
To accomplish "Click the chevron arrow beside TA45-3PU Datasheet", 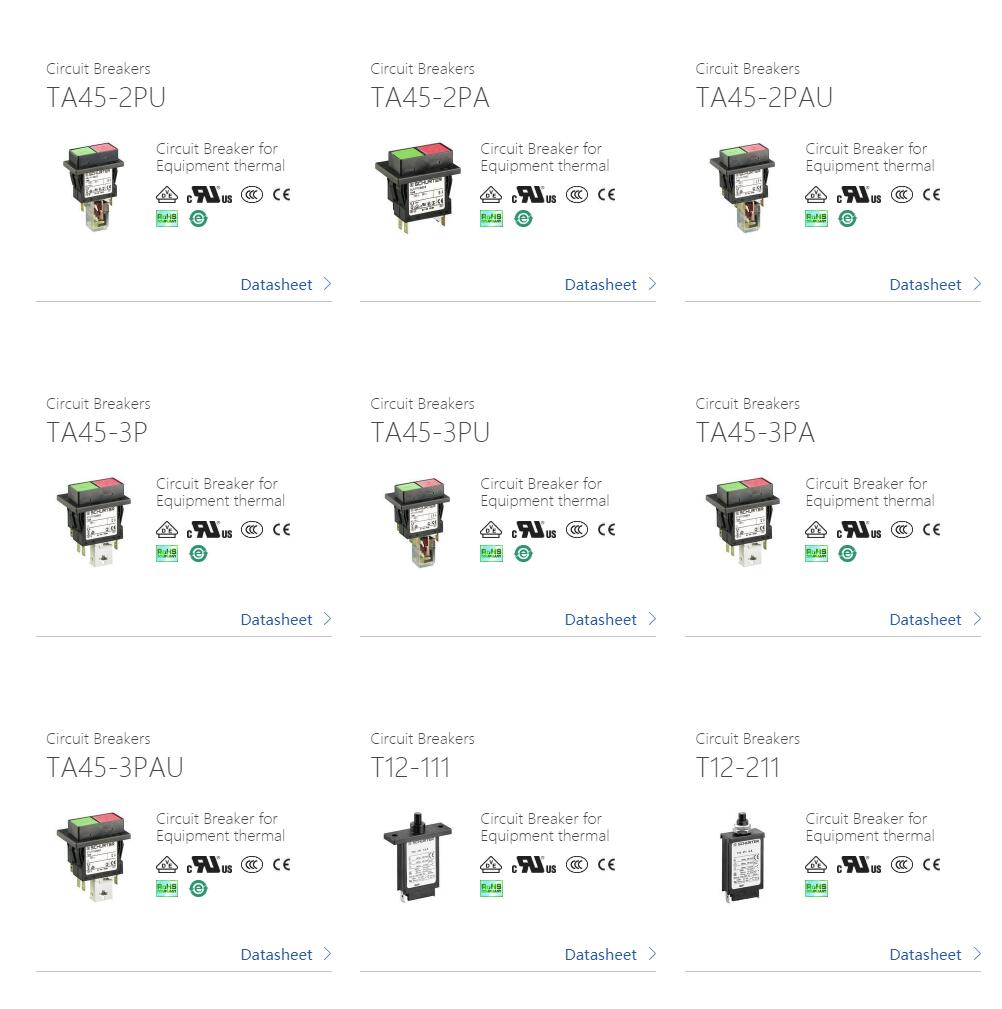I will click(x=652, y=619).
